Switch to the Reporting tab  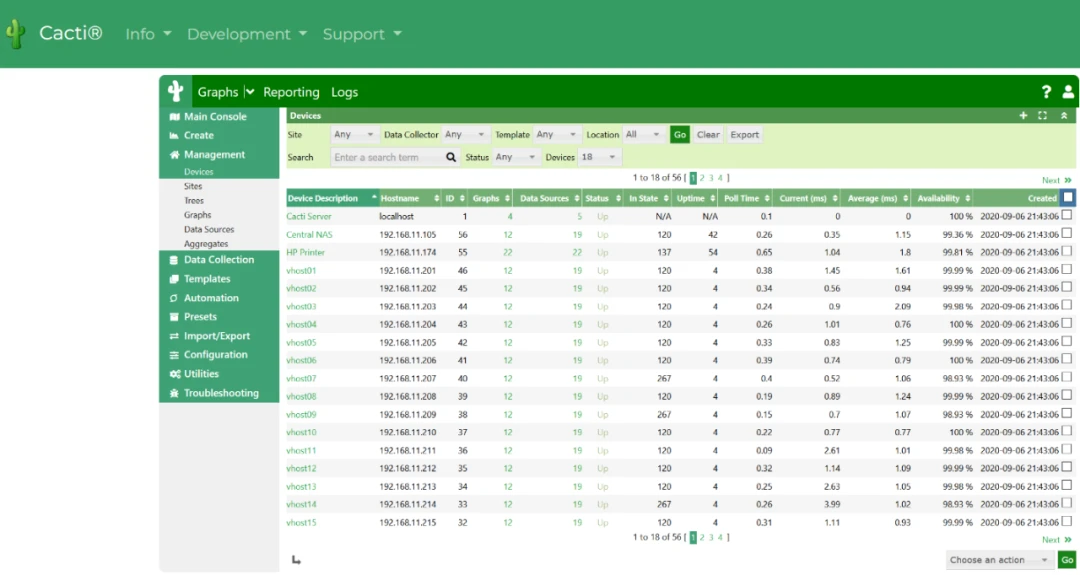pos(291,92)
